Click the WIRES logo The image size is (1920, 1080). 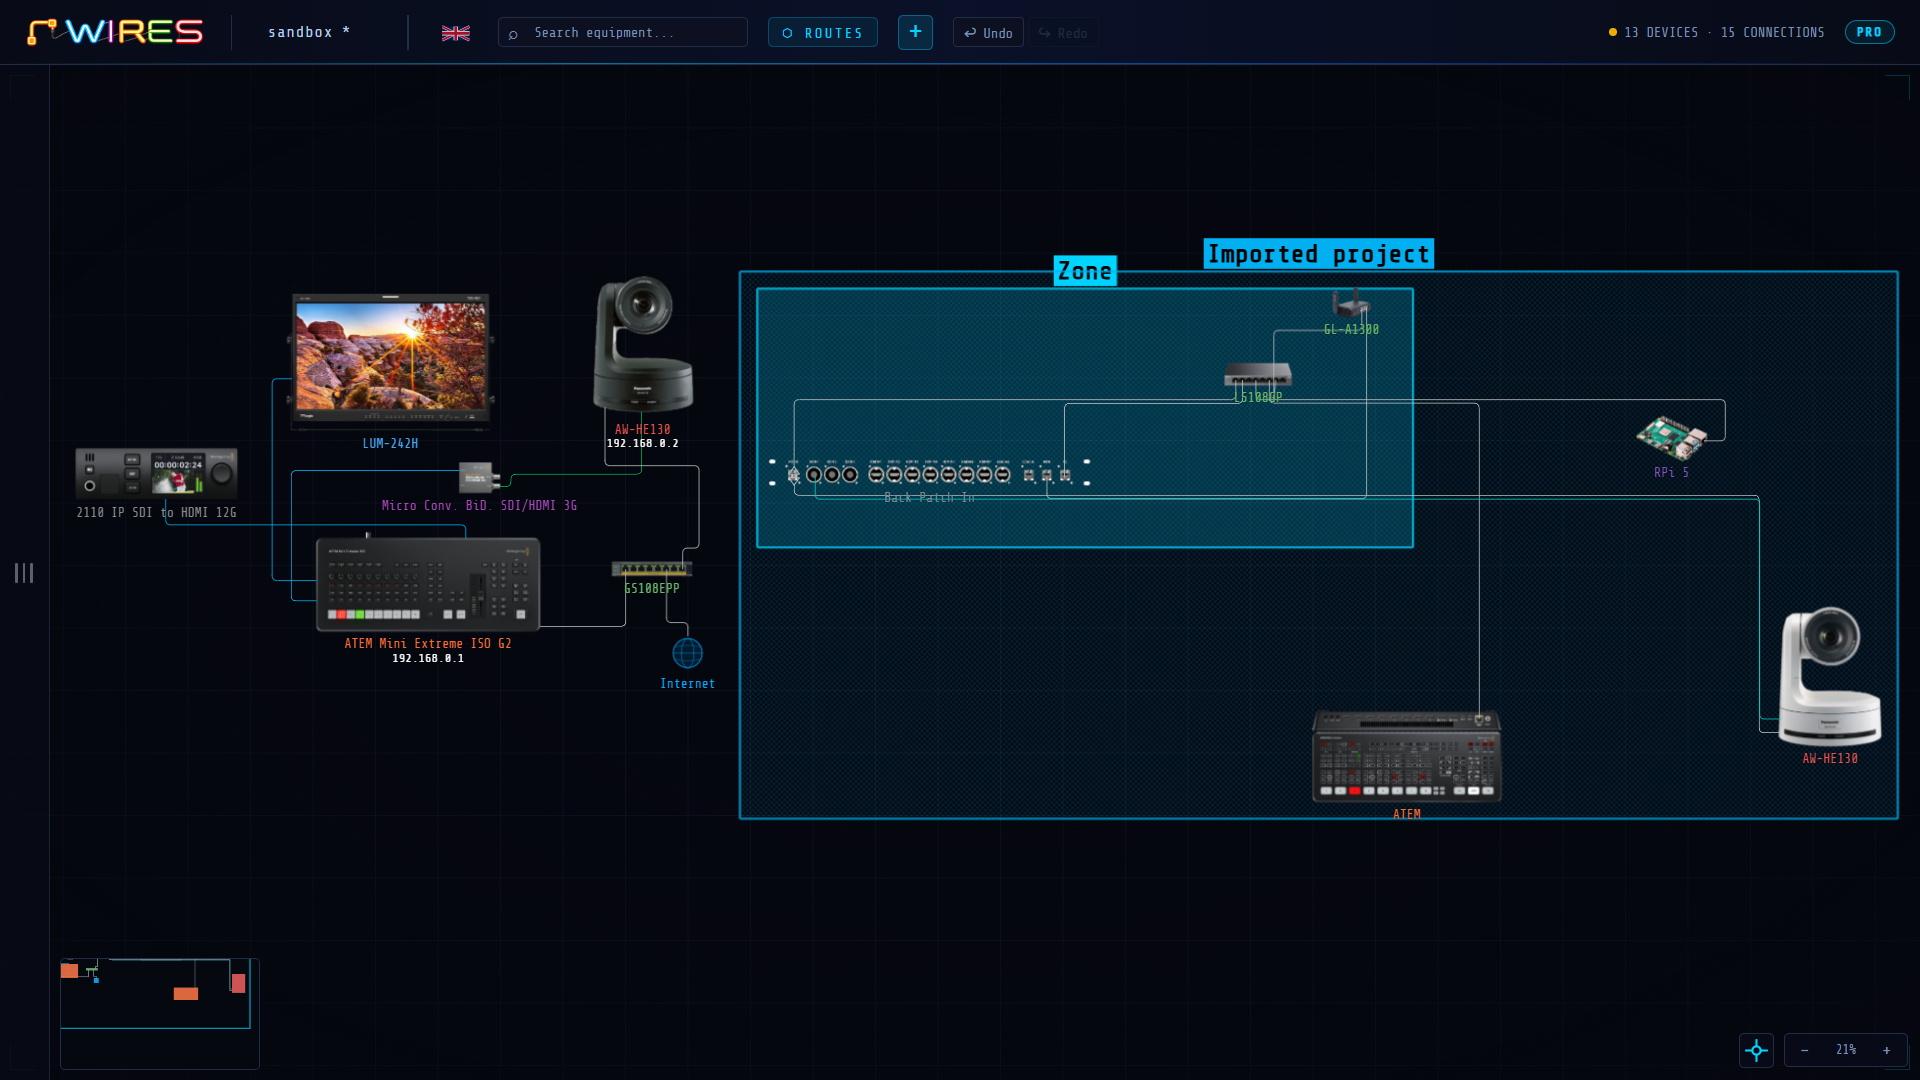115,32
